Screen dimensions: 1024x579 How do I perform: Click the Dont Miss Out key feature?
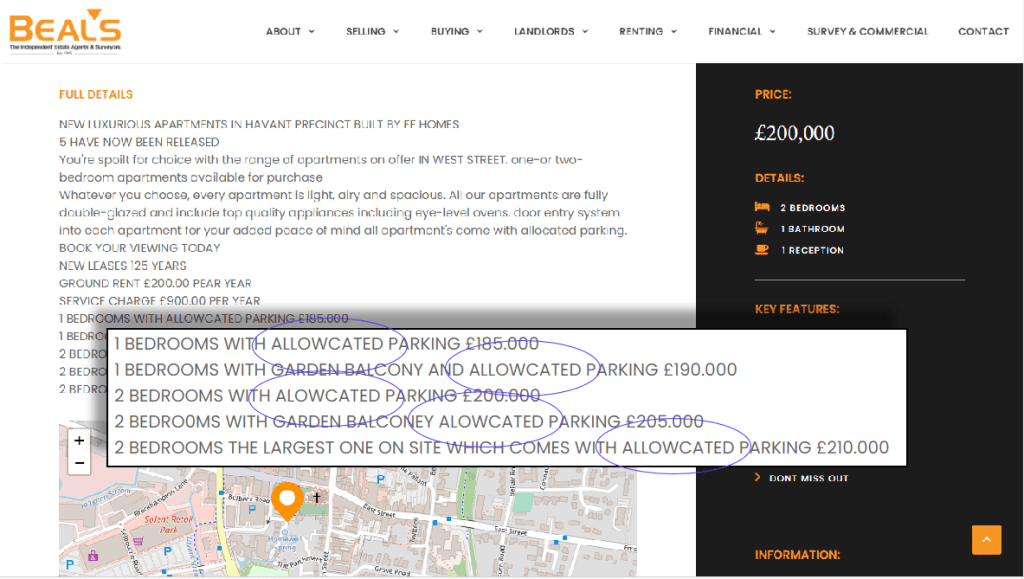click(808, 478)
